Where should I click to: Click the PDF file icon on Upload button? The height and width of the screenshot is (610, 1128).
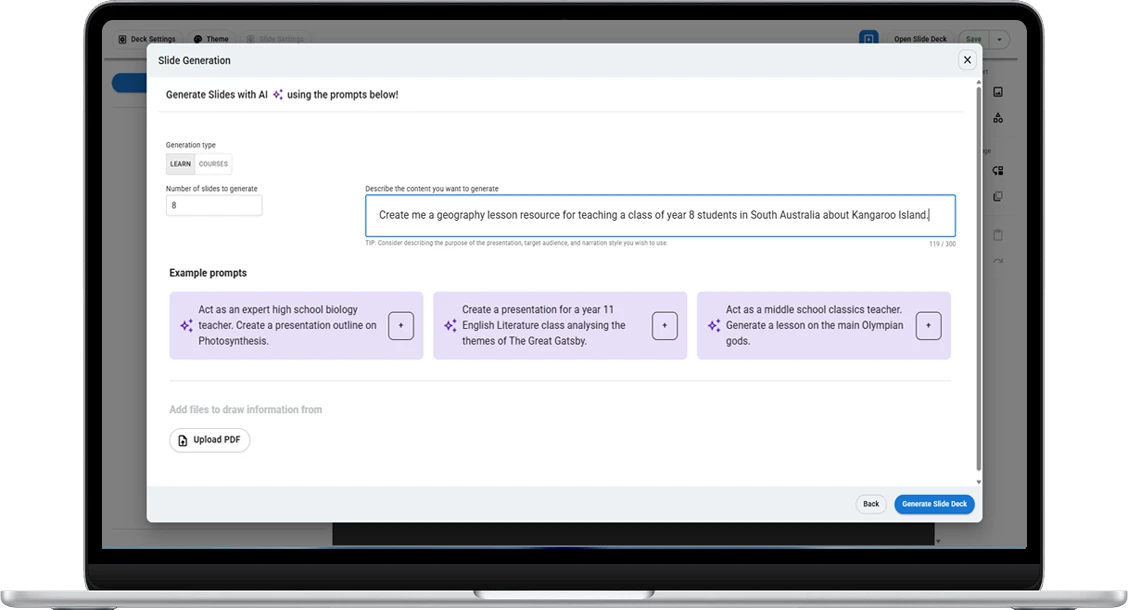point(183,440)
